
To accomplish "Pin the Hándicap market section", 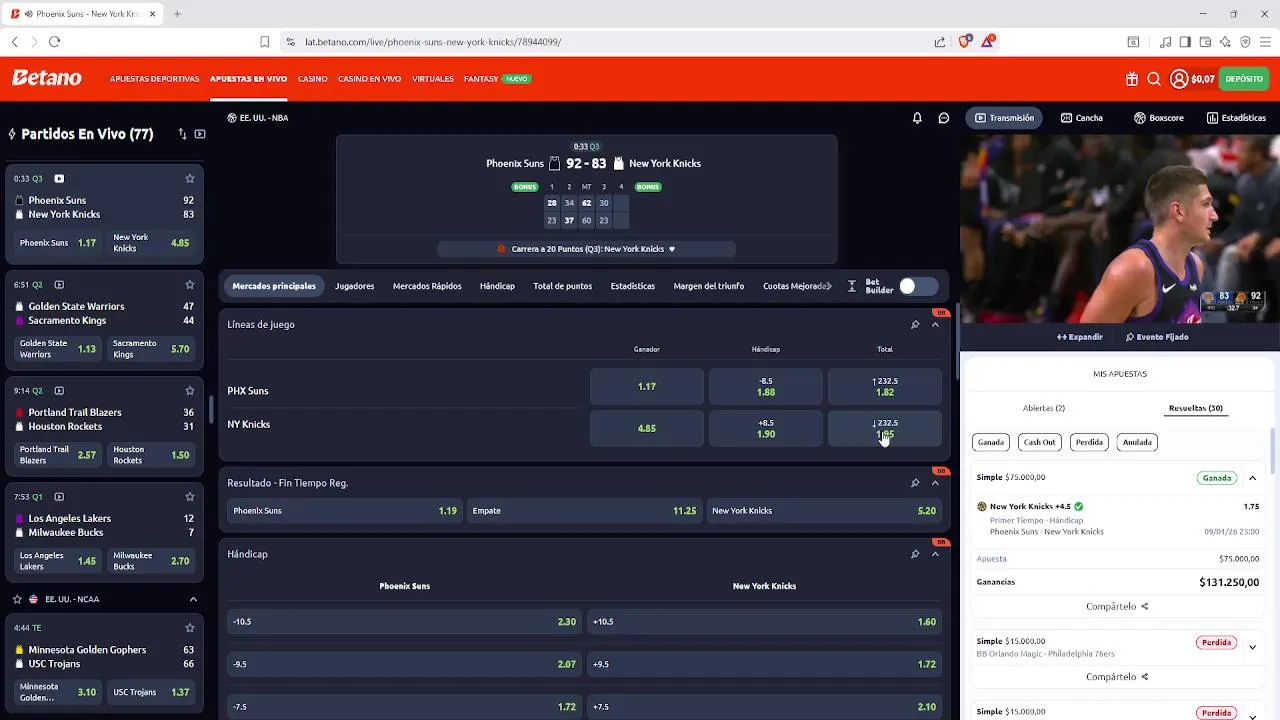I will [914, 554].
